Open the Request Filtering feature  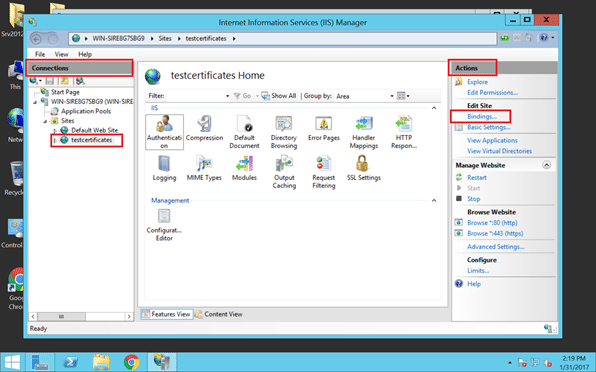[323, 172]
